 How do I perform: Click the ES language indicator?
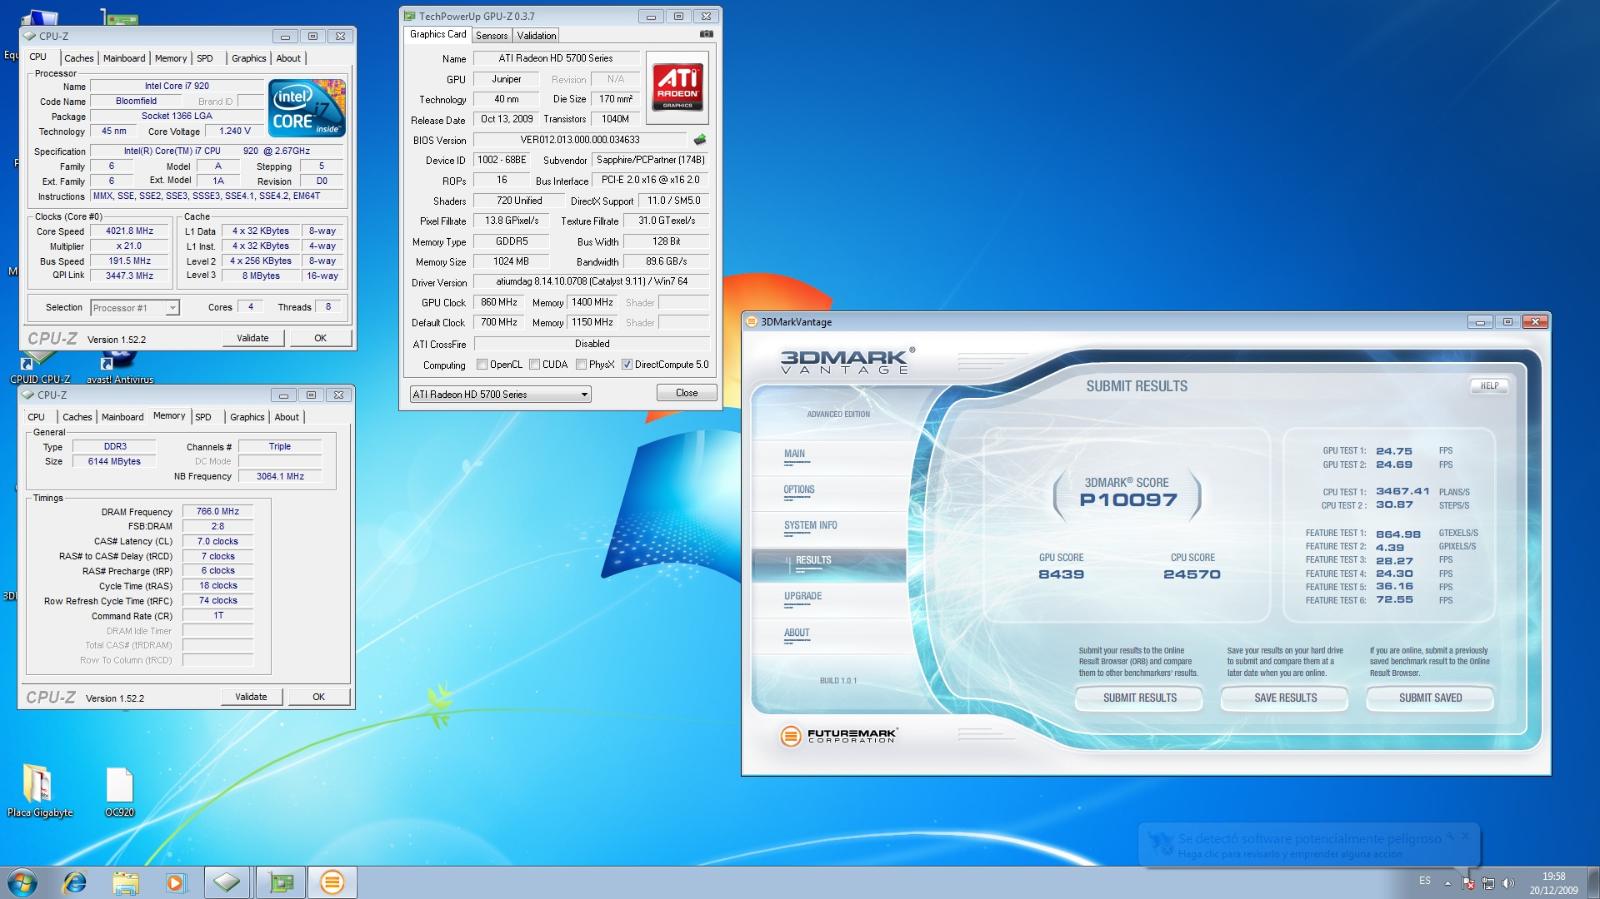1424,881
